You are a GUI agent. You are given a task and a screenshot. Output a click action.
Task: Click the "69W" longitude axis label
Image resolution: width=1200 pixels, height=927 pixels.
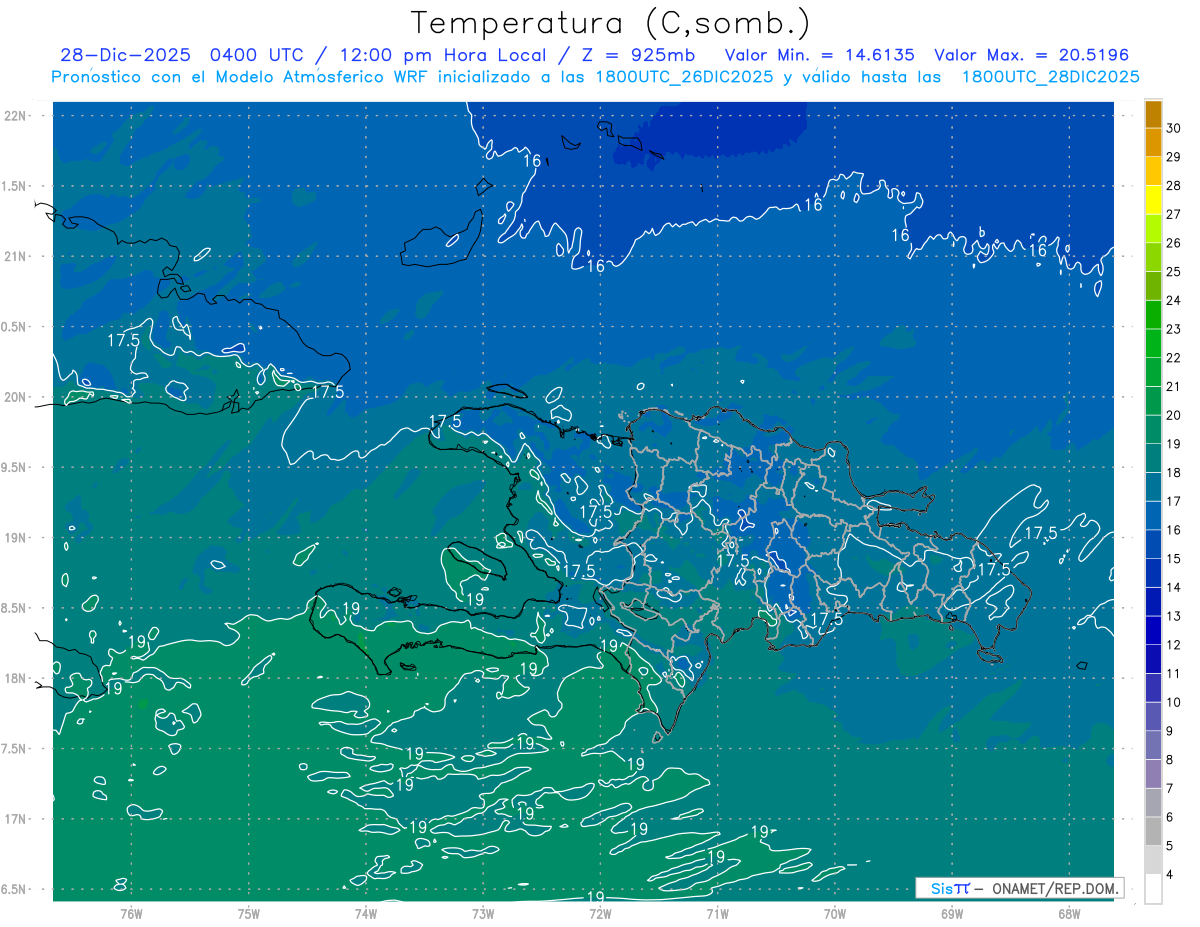click(952, 914)
